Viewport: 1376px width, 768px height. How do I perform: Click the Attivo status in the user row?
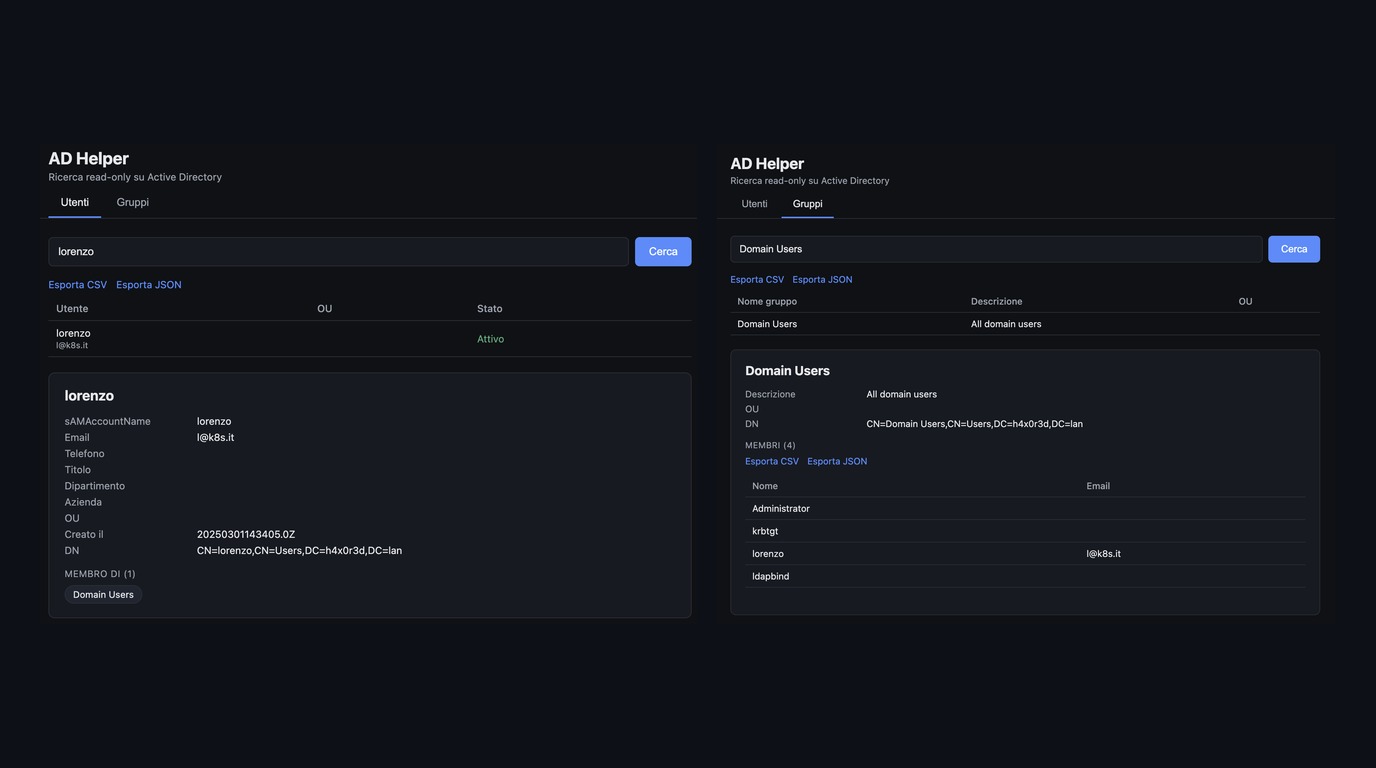[490, 339]
